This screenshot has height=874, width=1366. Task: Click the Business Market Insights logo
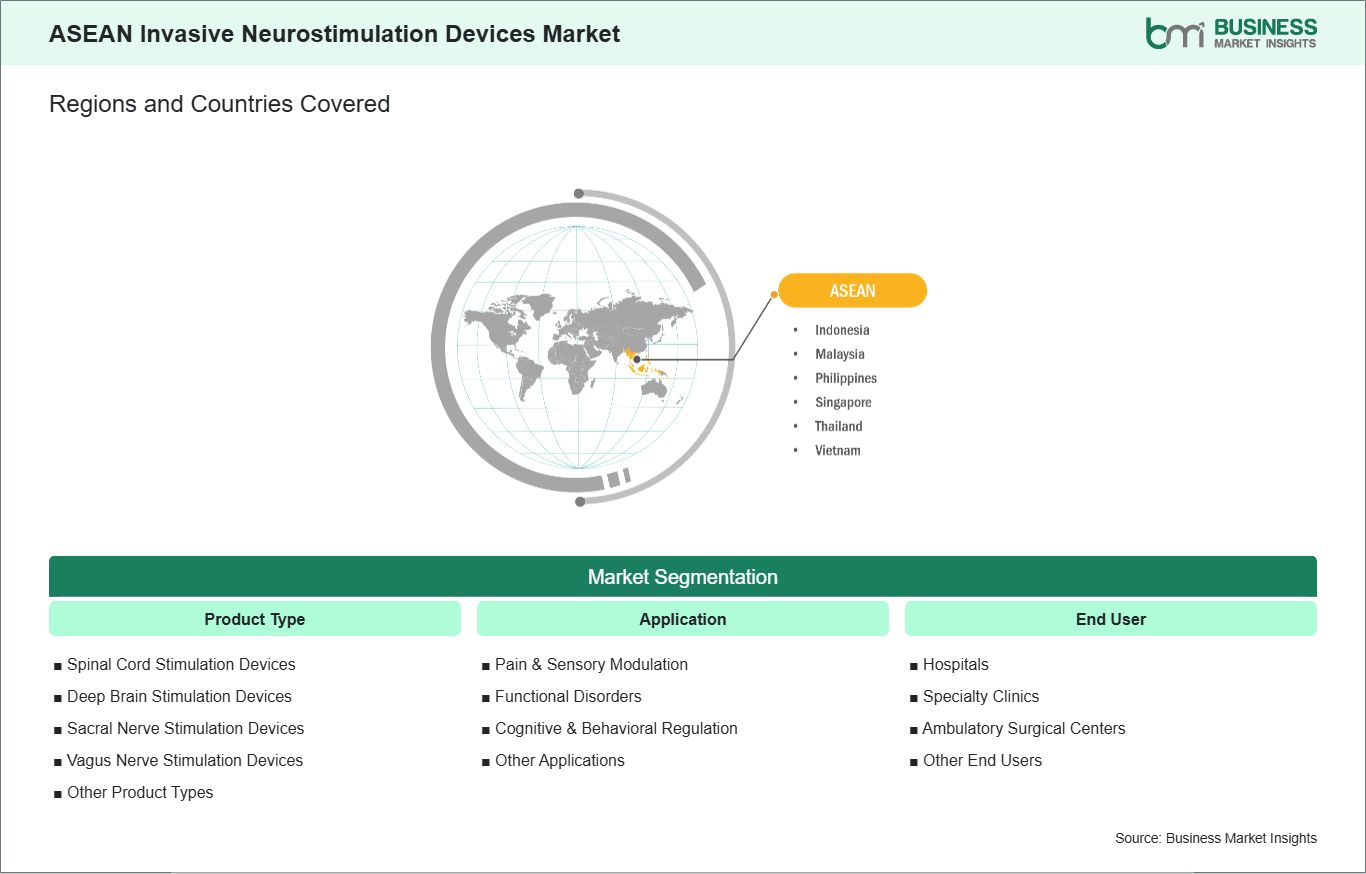point(1231,33)
